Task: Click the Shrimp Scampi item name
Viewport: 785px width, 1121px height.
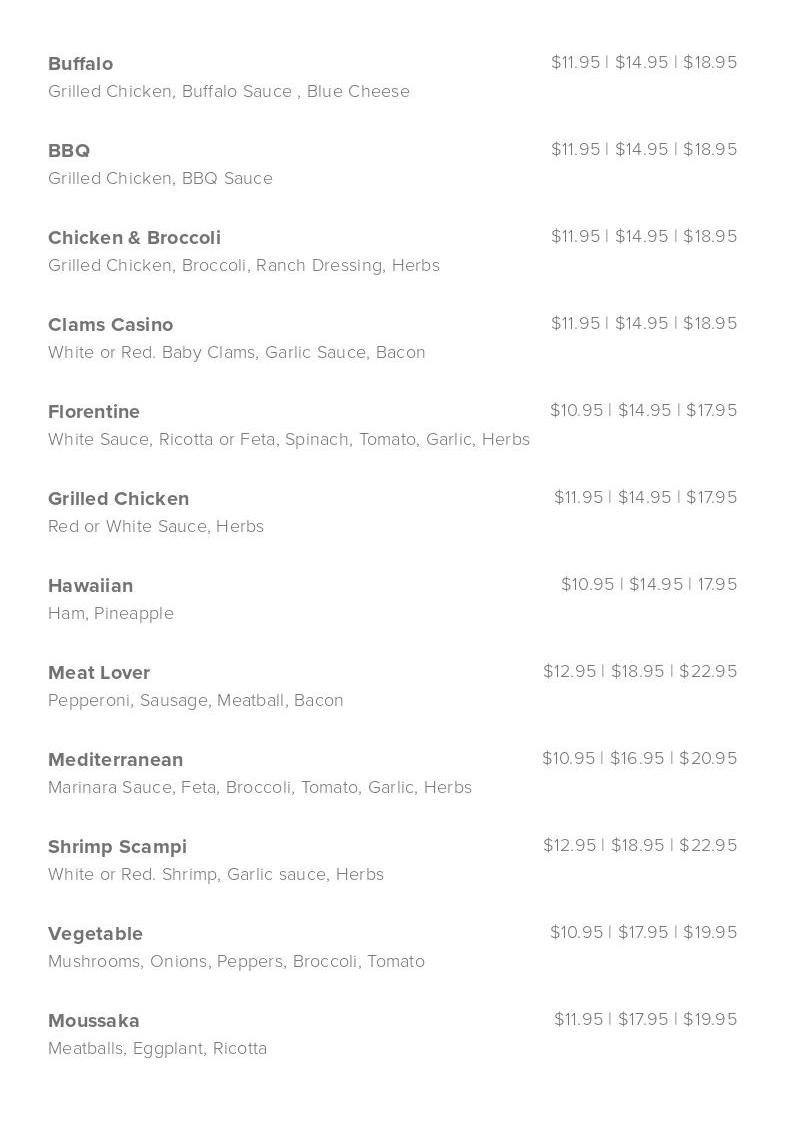Action: click(x=117, y=847)
